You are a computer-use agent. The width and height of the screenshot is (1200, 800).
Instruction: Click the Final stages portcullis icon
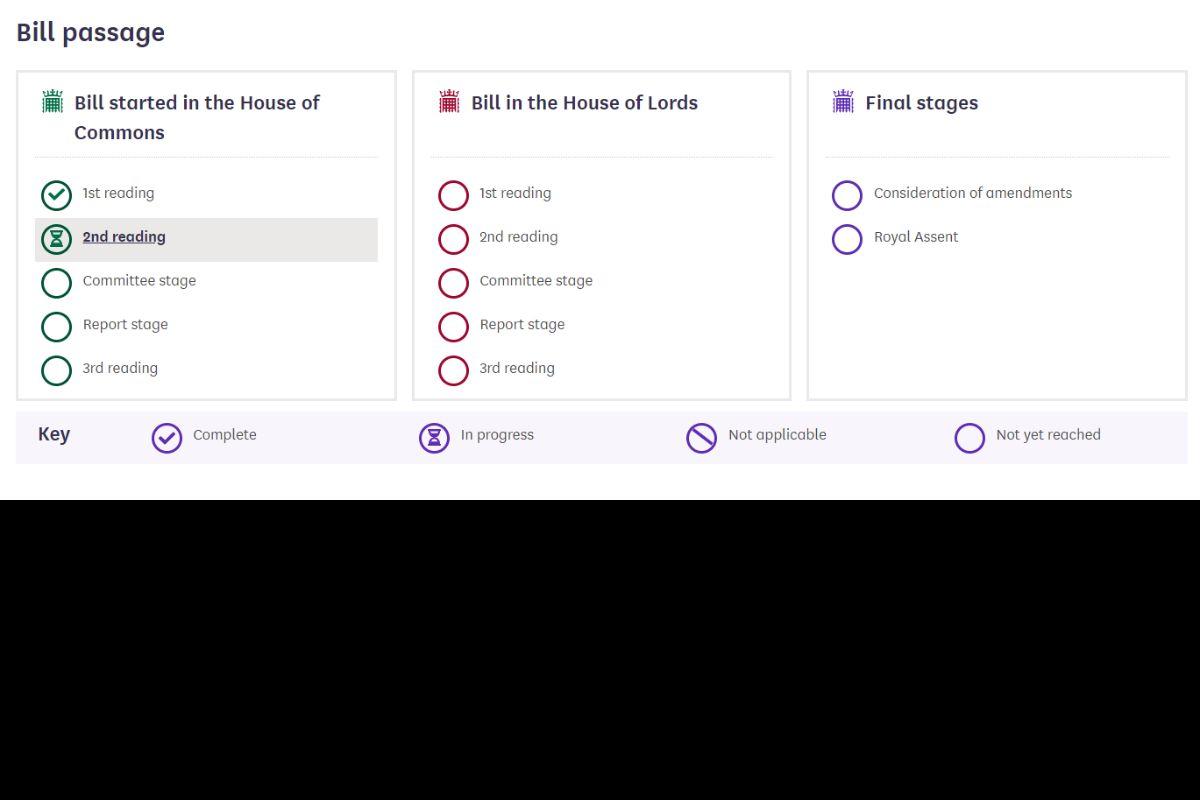[x=843, y=102]
